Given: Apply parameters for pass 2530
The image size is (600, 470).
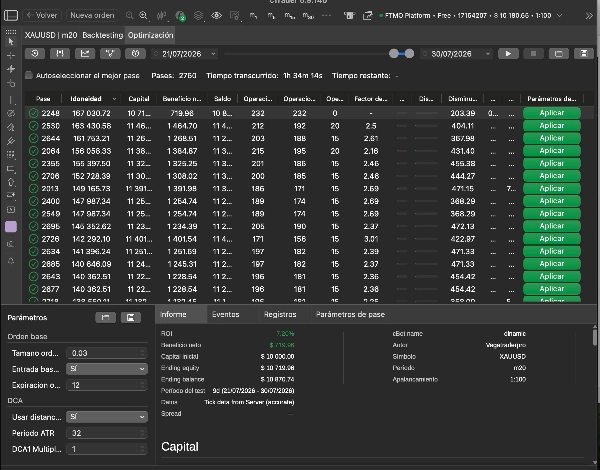Looking at the screenshot, I should coord(552,126).
